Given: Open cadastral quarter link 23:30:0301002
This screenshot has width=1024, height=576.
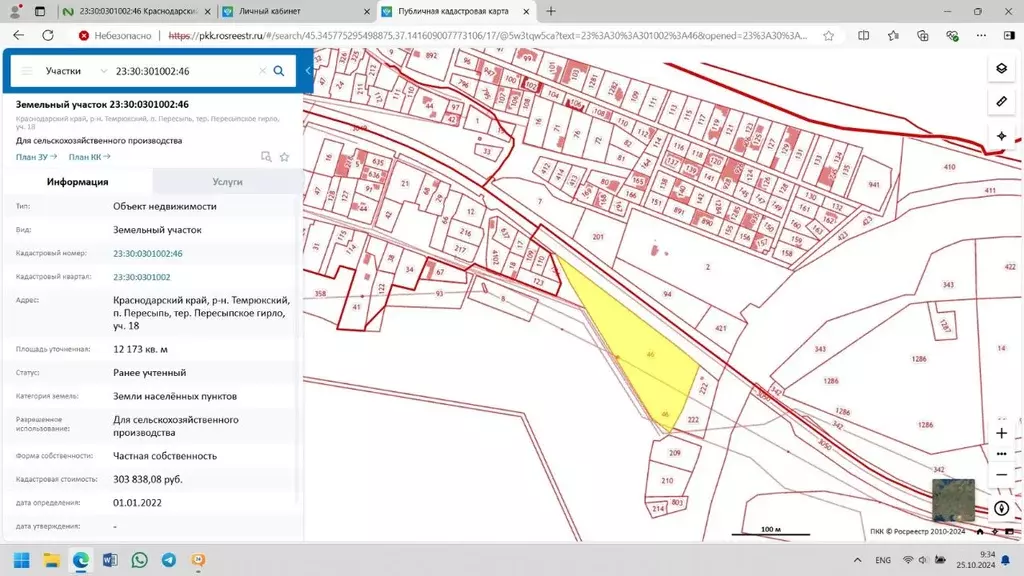Looking at the screenshot, I should pos(141,277).
